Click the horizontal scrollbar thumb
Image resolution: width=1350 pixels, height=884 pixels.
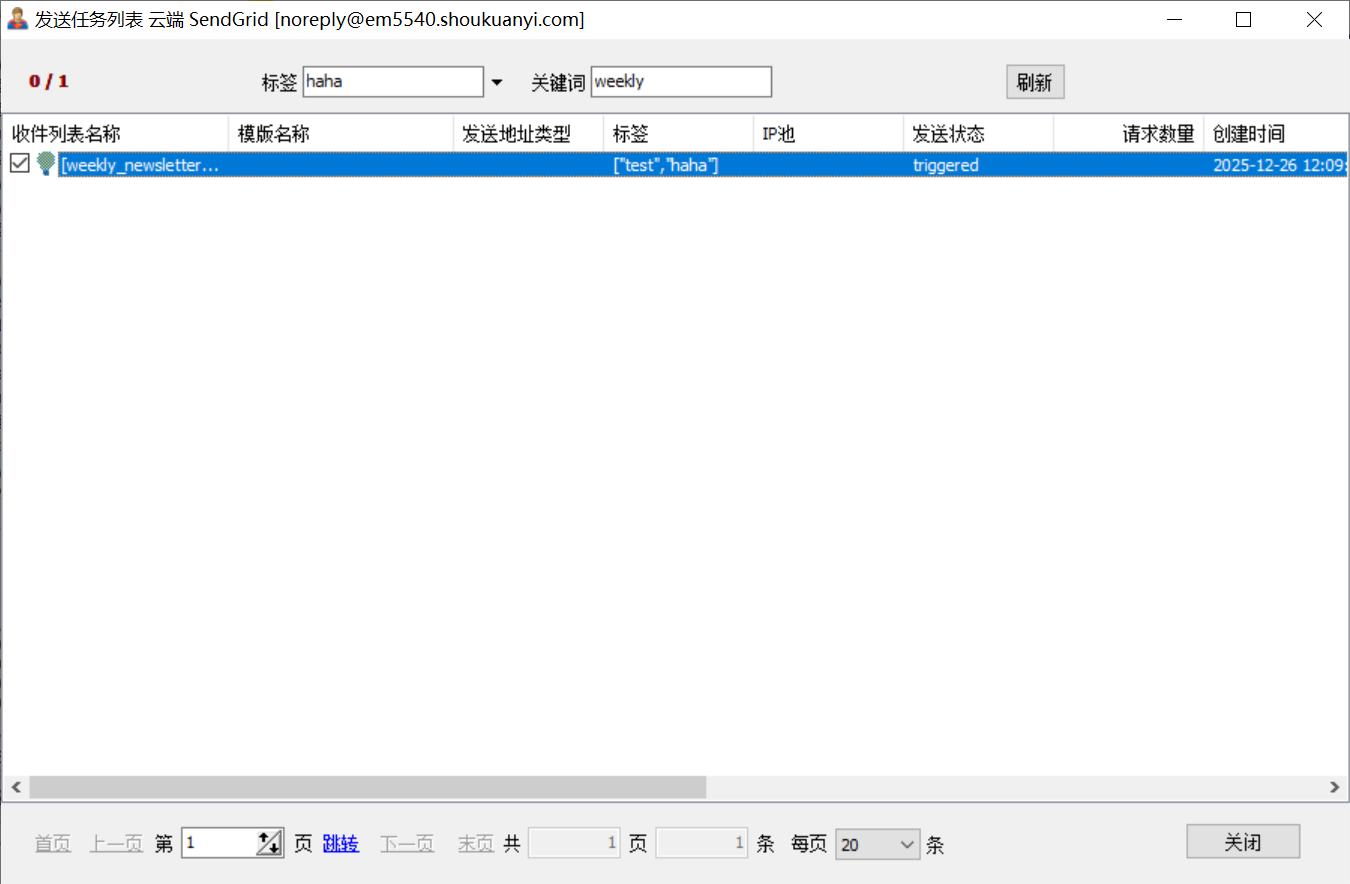coord(367,788)
